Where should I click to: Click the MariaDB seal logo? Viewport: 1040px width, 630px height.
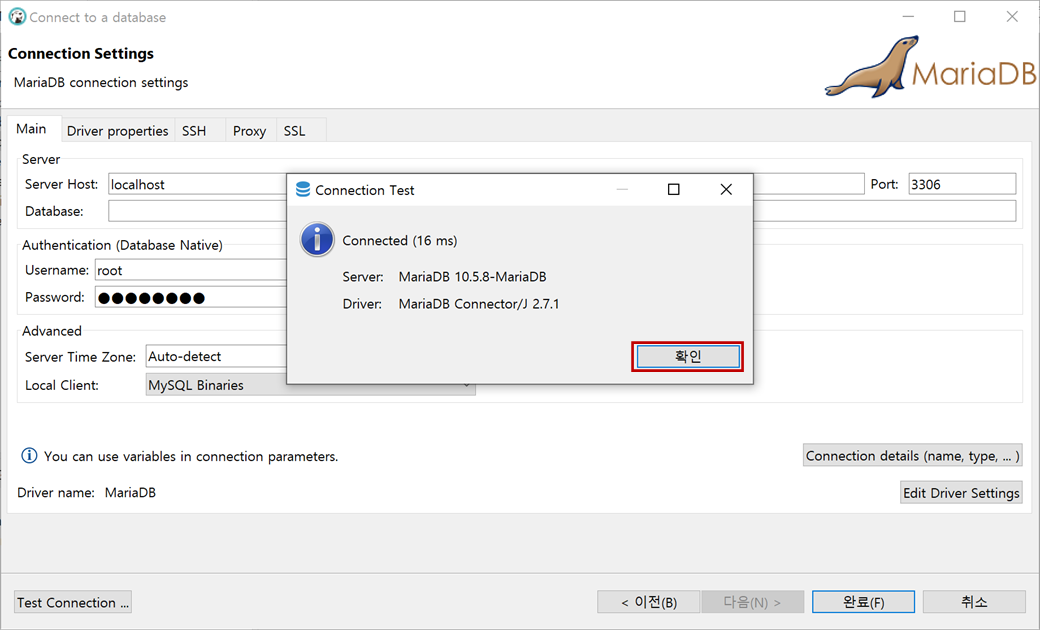(x=929, y=68)
